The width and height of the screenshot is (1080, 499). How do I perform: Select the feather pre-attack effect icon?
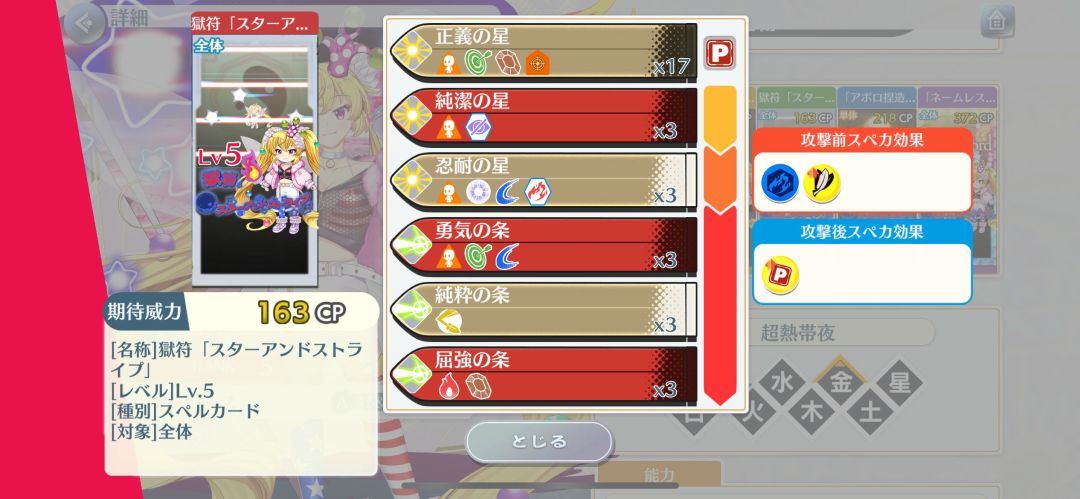822,183
